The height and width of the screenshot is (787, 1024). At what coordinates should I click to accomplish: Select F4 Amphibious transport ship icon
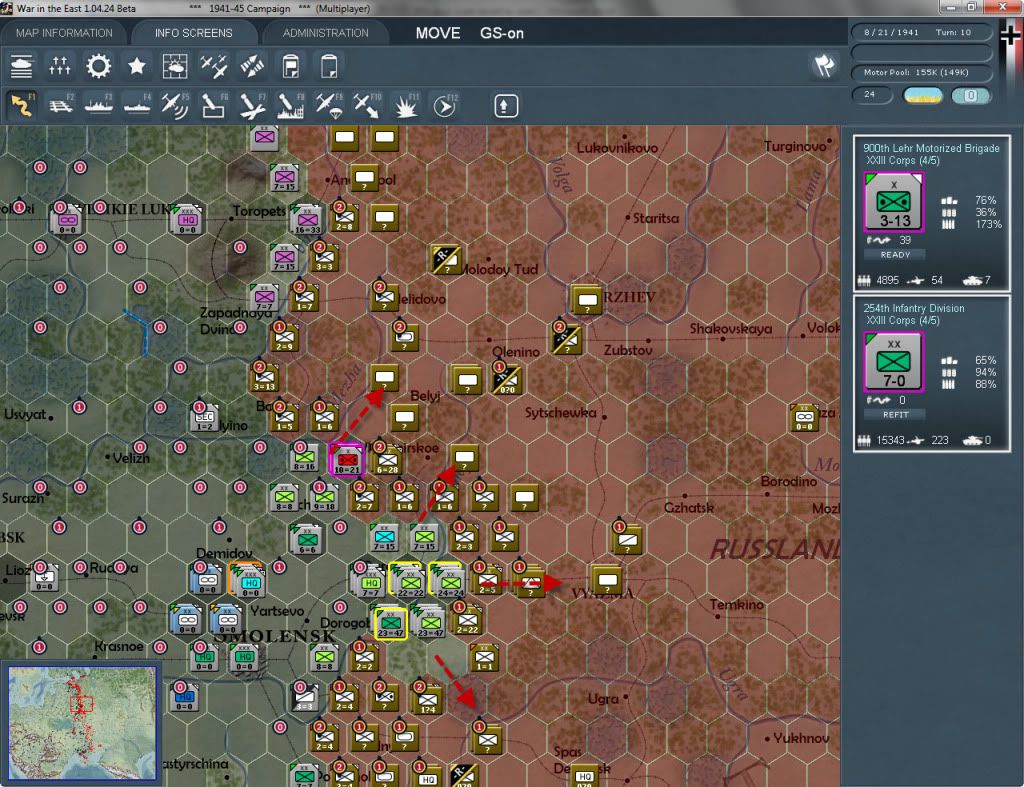(x=137, y=105)
